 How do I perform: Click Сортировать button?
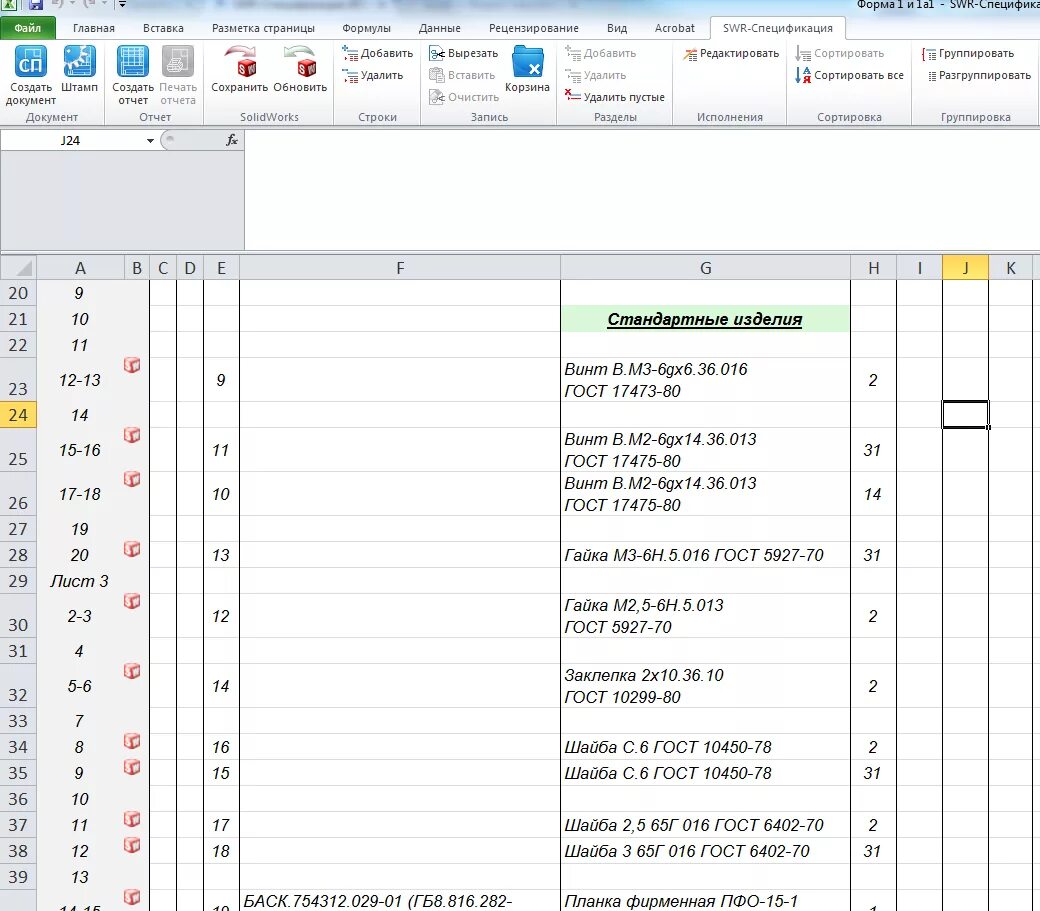pos(840,53)
